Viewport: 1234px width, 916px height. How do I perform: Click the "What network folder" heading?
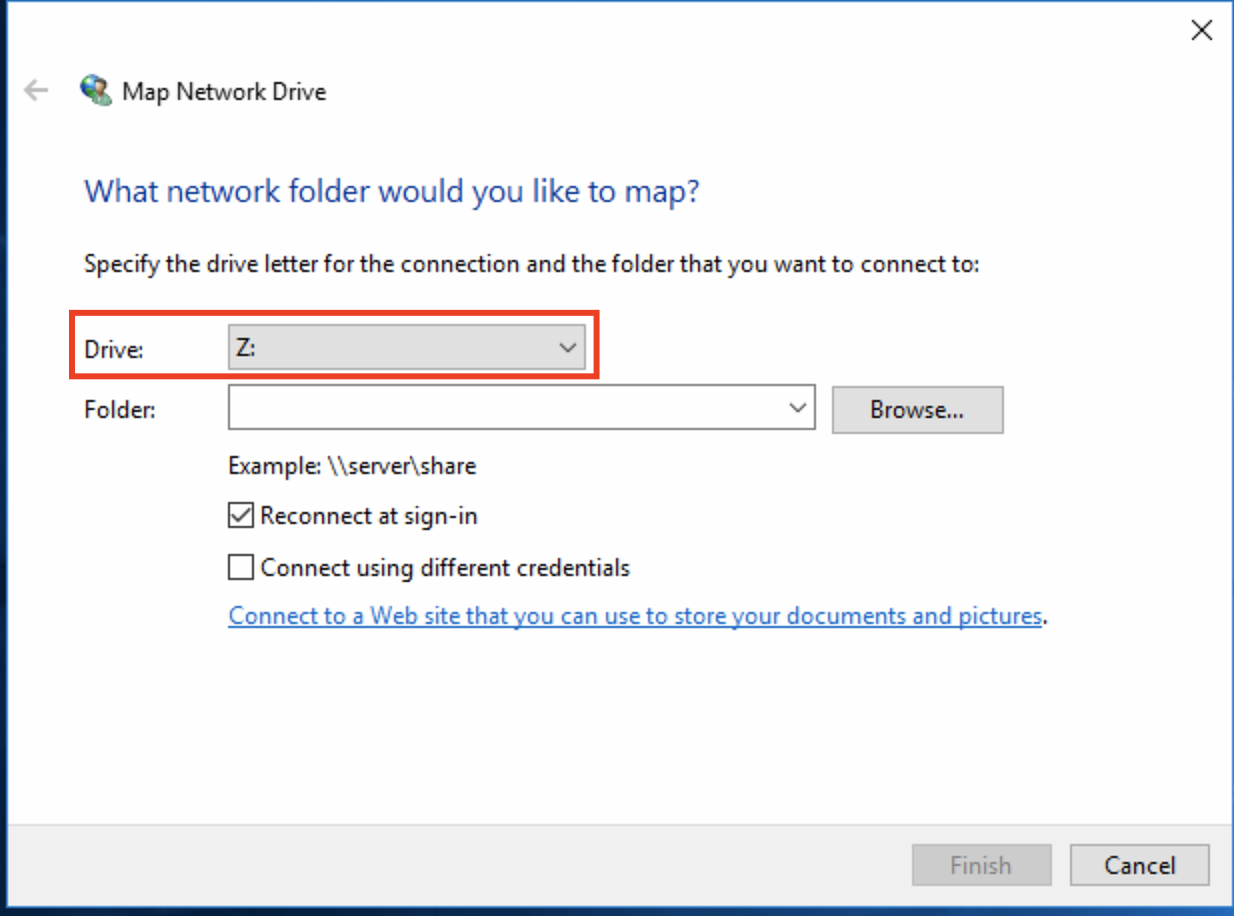(391, 190)
